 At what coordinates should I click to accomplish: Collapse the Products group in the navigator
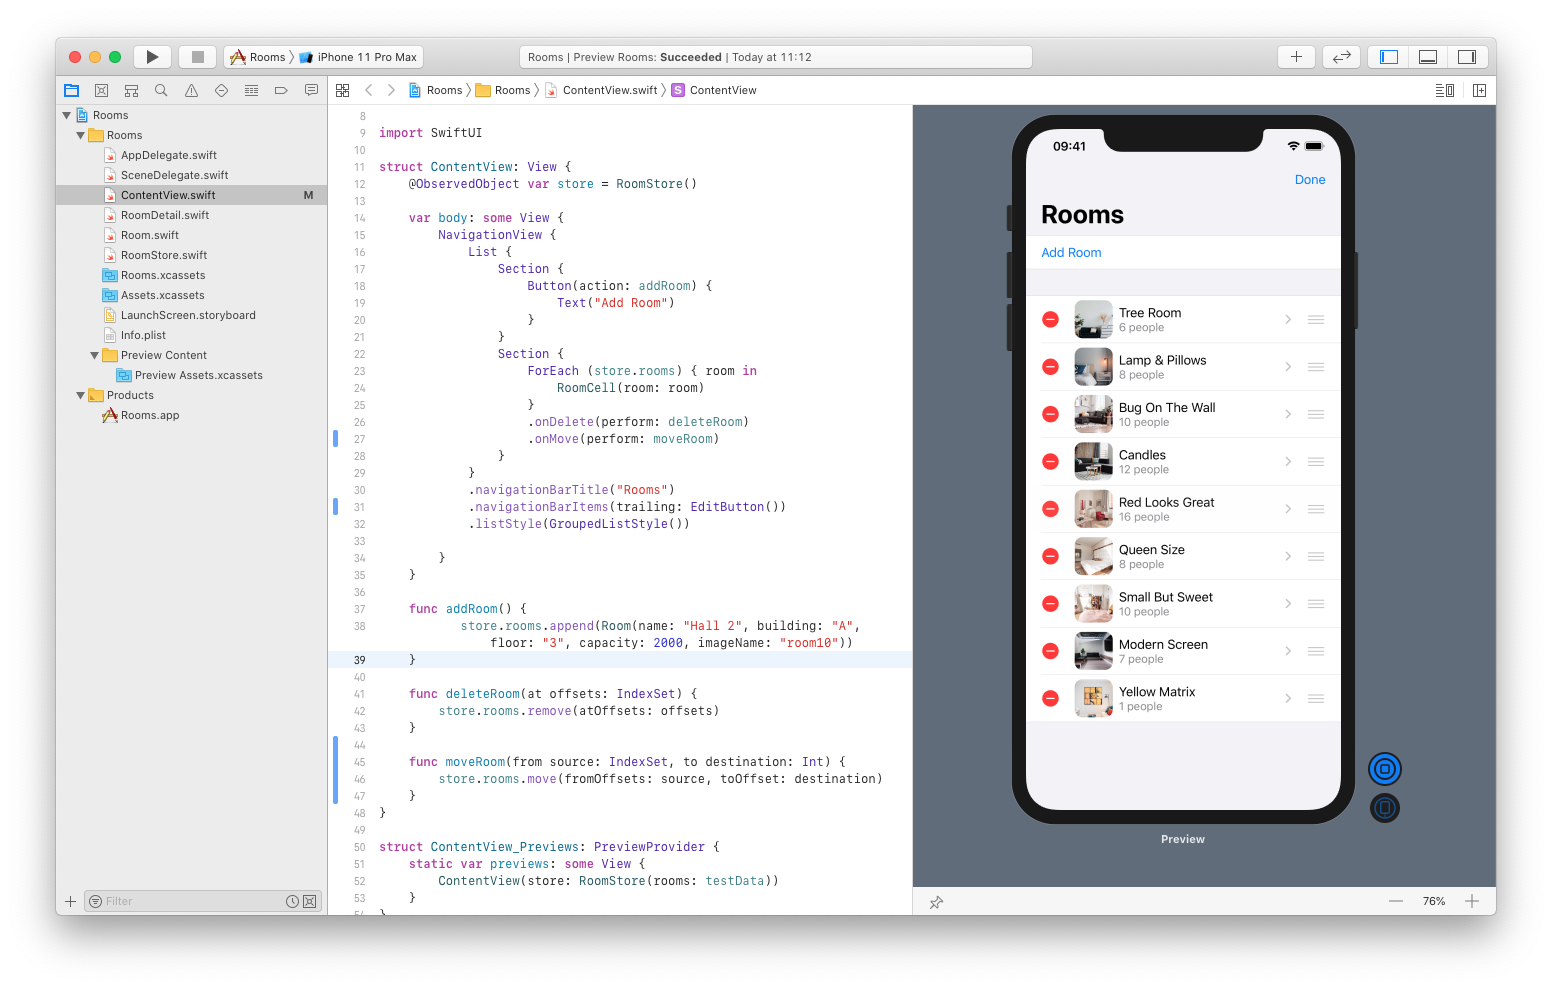(x=81, y=395)
